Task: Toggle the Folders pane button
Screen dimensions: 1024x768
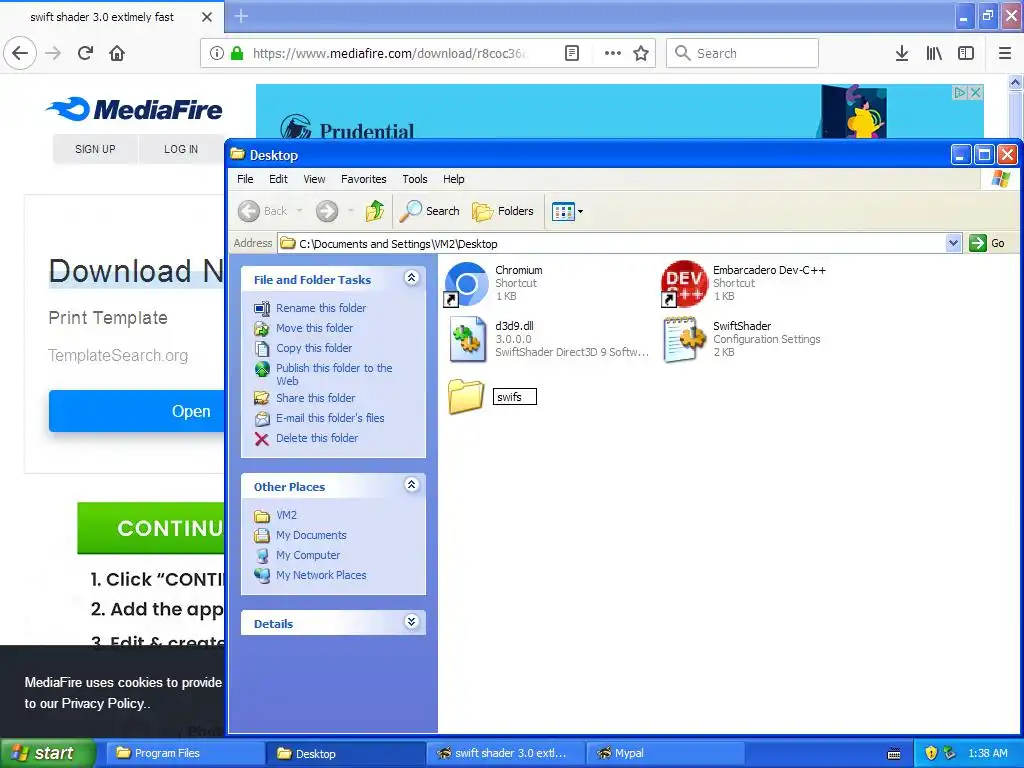Action: point(503,211)
